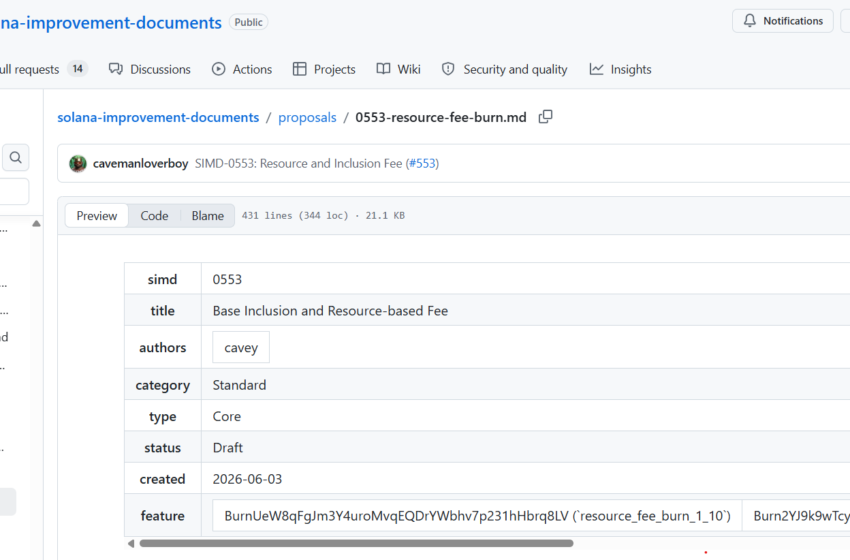This screenshot has height=560, width=850.
Task: Open the proposals folder breadcrumb
Action: coord(307,117)
